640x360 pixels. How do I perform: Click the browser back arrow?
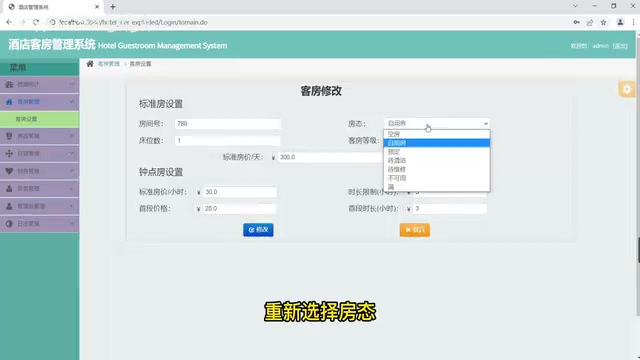[9, 22]
